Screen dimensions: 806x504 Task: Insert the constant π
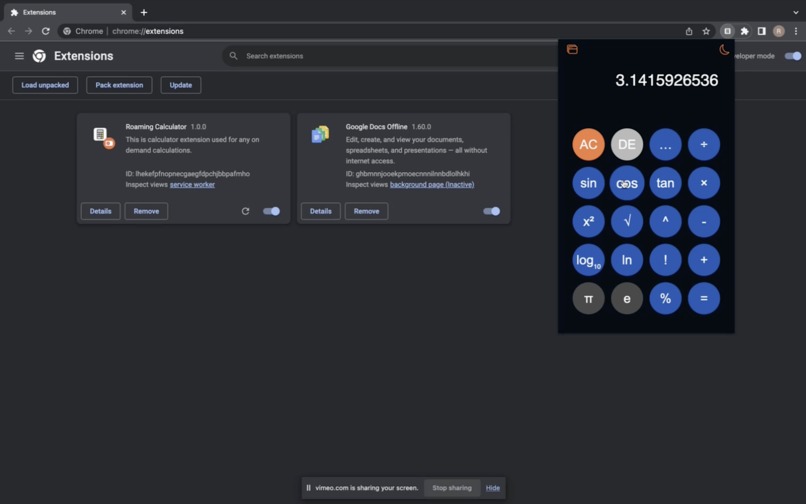point(588,298)
